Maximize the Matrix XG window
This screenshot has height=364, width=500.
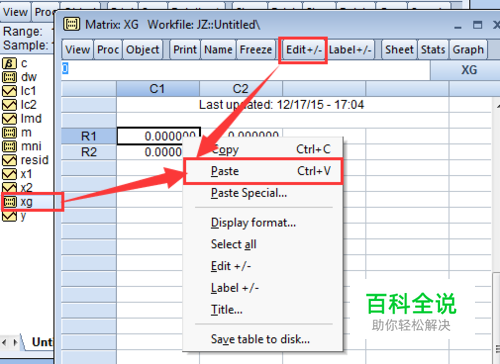pyautogui.click(x=477, y=25)
